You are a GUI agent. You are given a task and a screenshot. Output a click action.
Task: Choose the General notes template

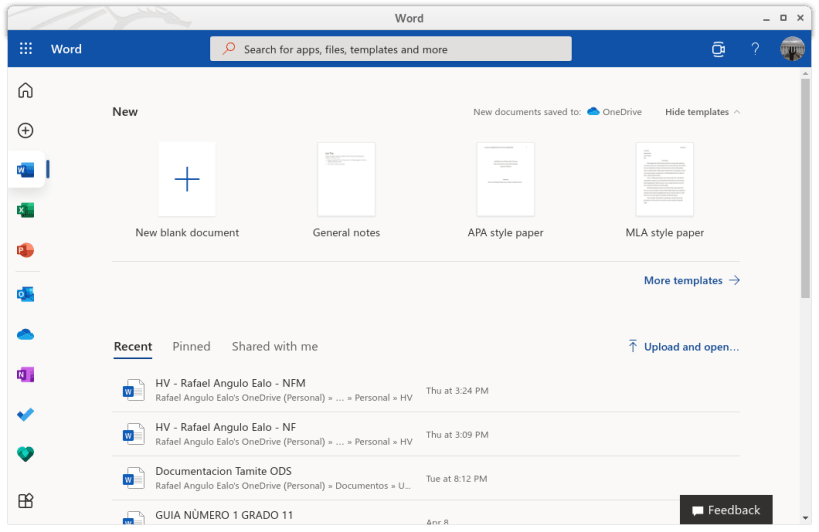pyautogui.click(x=346, y=179)
